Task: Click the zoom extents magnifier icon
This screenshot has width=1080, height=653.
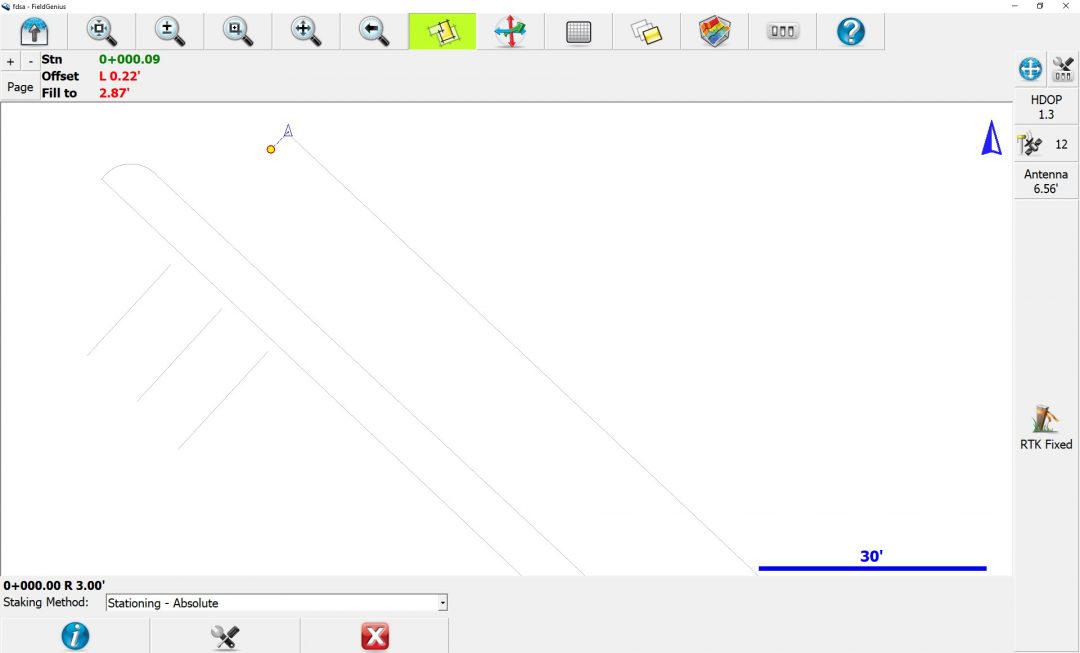Action: (x=101, y=31)
